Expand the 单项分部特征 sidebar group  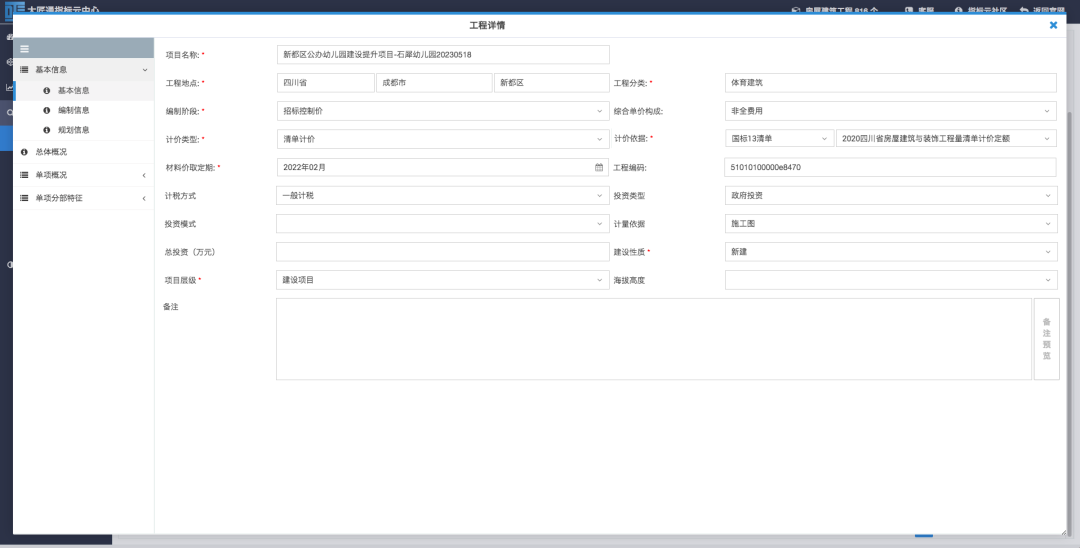83,198
